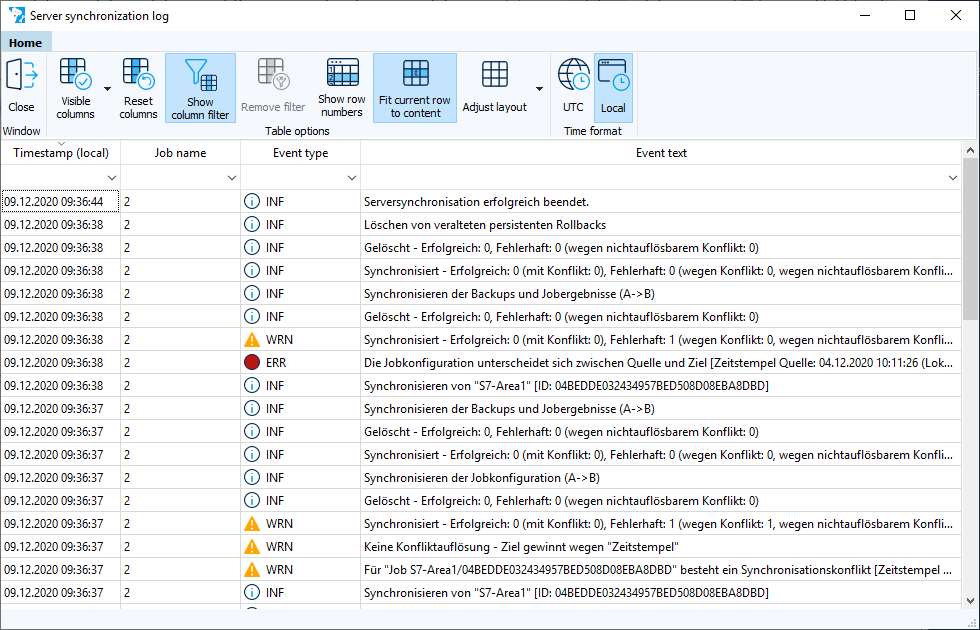Viewport: 980px width, 630px height.
Task: Click the application icon in title bar
Action: (17, 16)
